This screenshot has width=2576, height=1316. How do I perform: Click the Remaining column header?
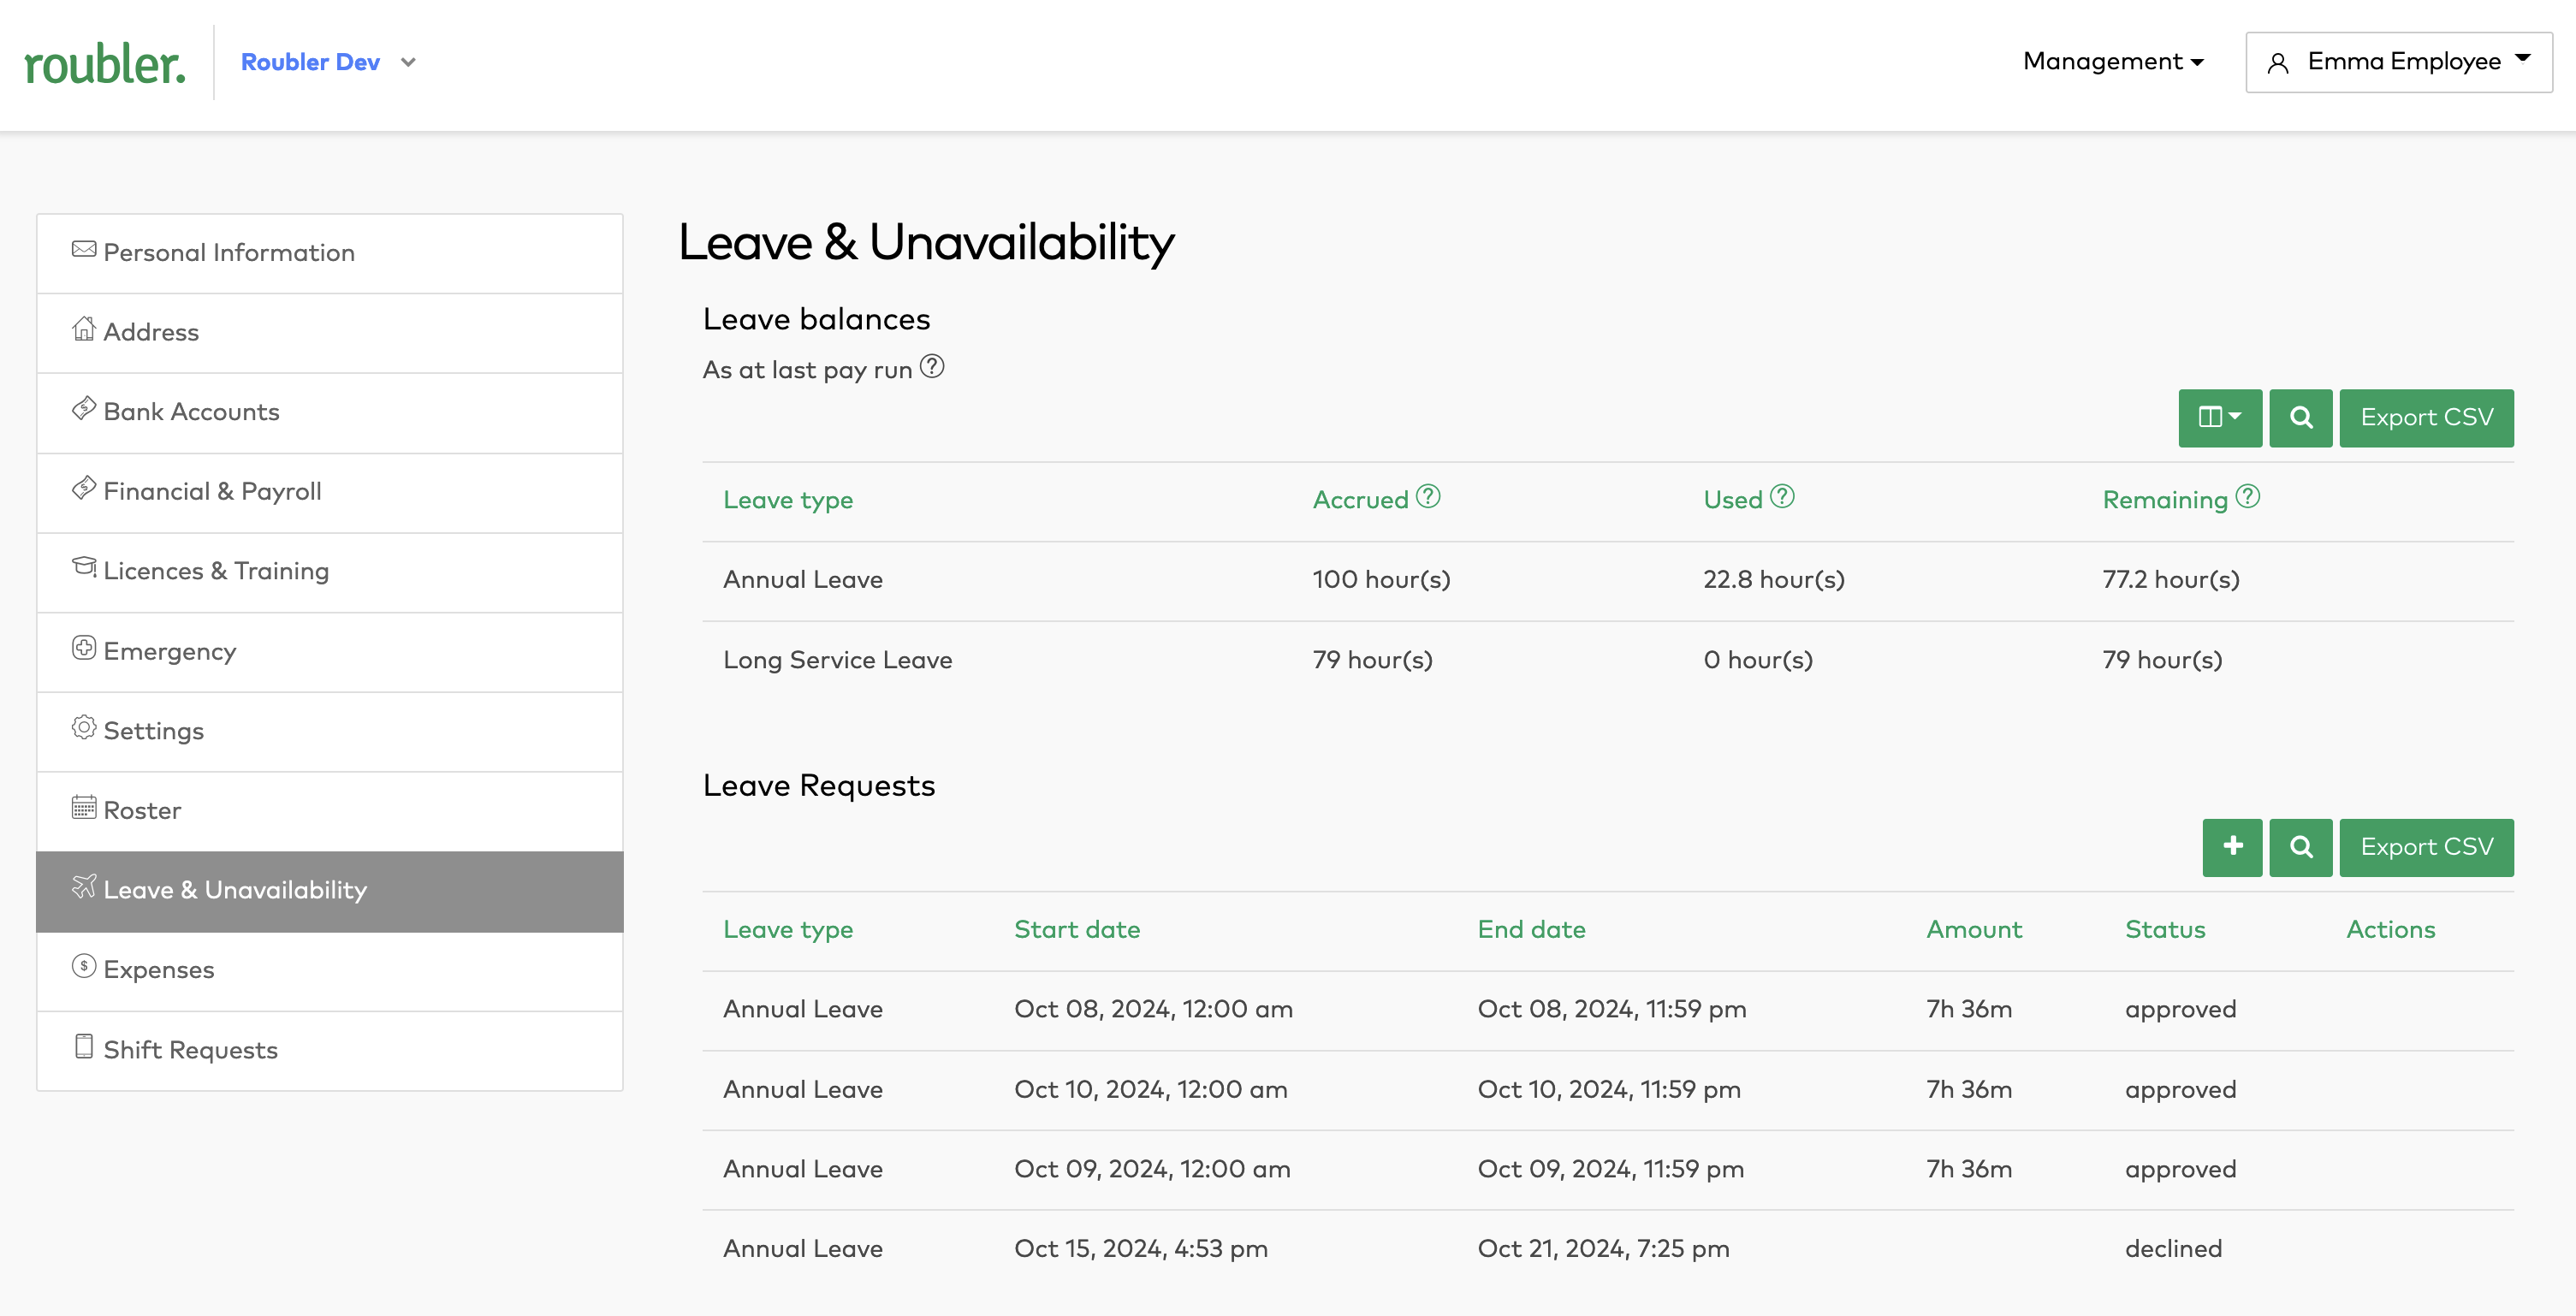click(x=2165, y=500)
